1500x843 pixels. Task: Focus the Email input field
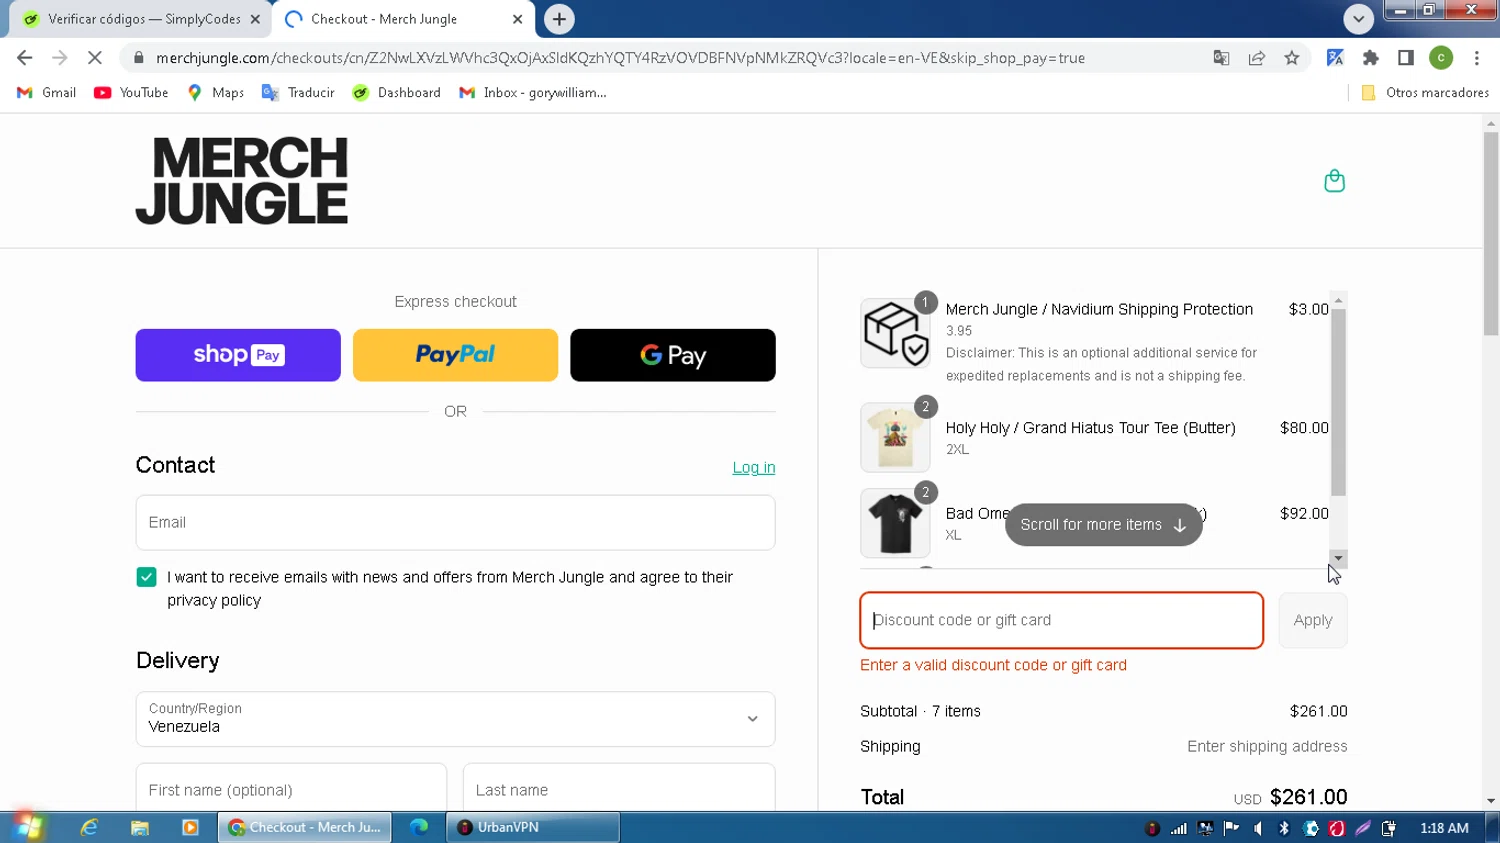[455, 522]
